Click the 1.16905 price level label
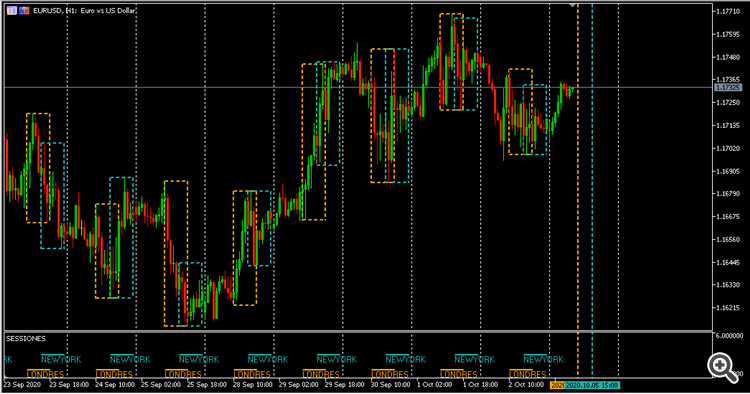750x394 pixels. tap(728, 171)
